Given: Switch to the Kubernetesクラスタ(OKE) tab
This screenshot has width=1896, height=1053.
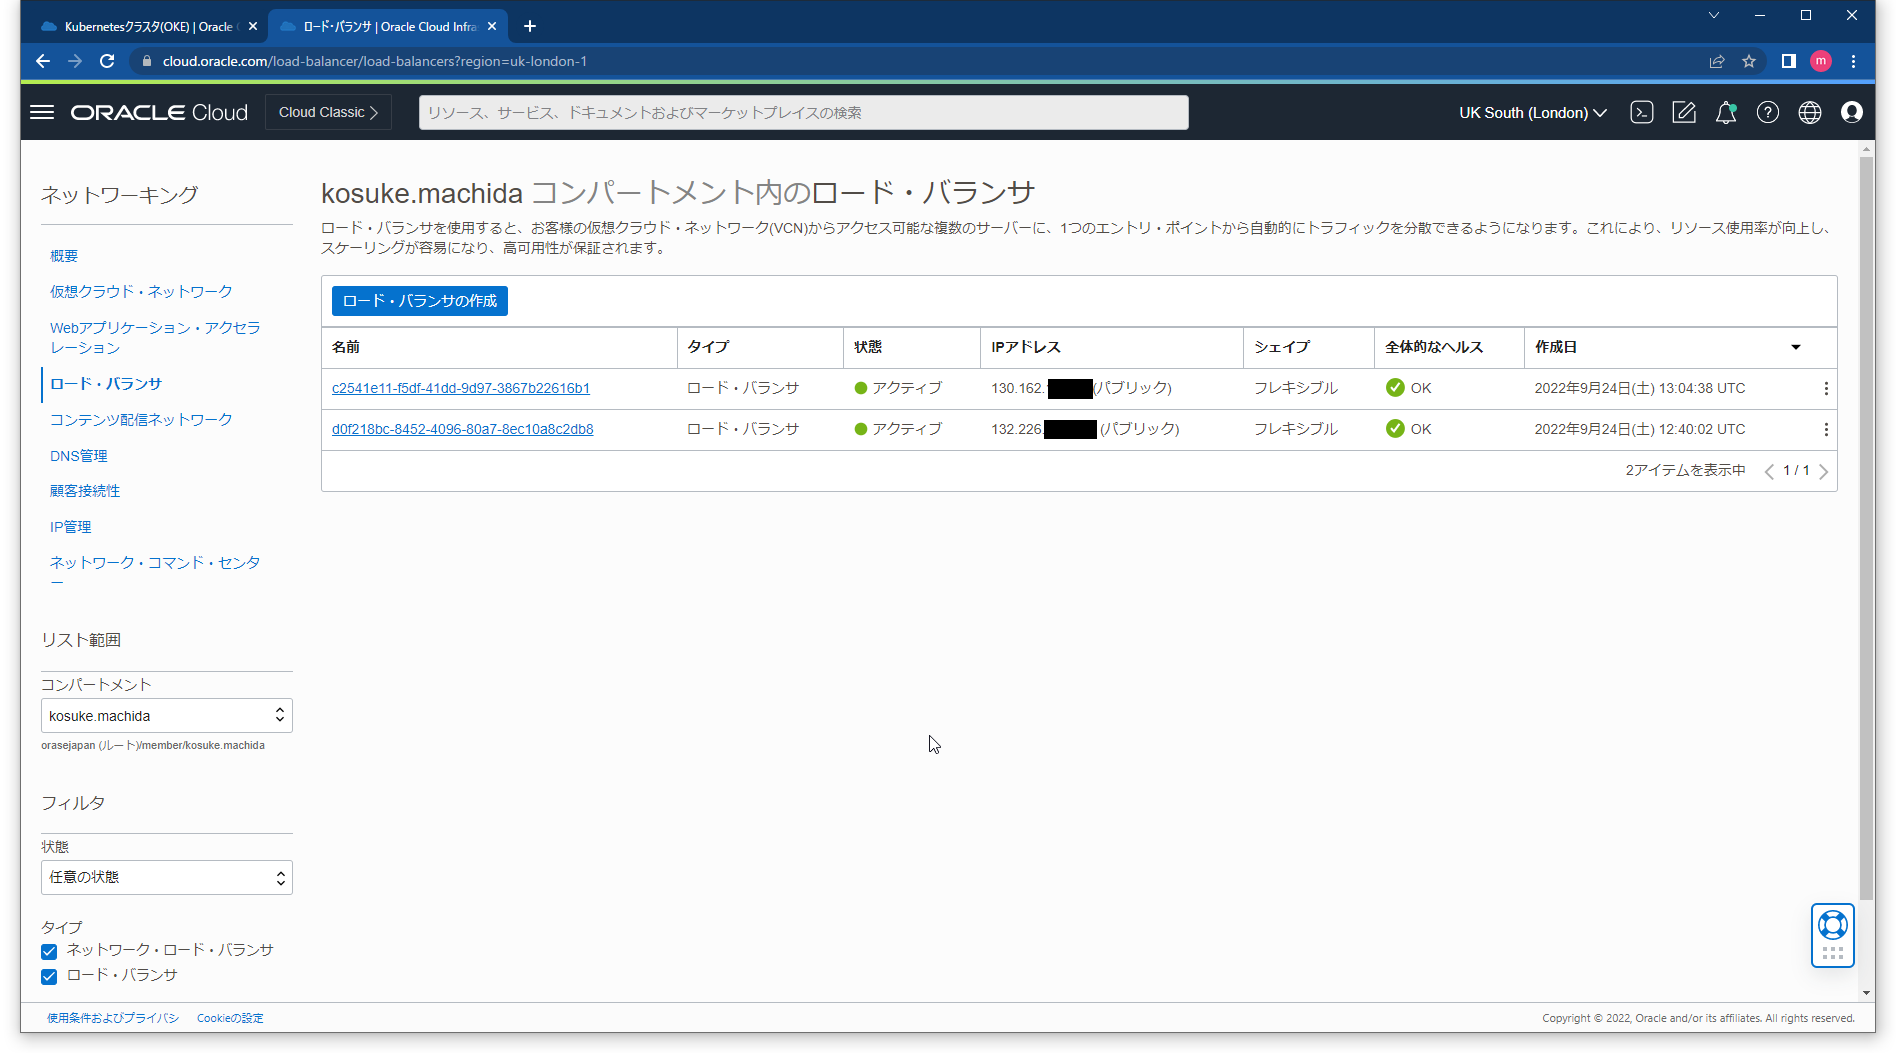Looking at the screenshot, I should coord(140,26).
